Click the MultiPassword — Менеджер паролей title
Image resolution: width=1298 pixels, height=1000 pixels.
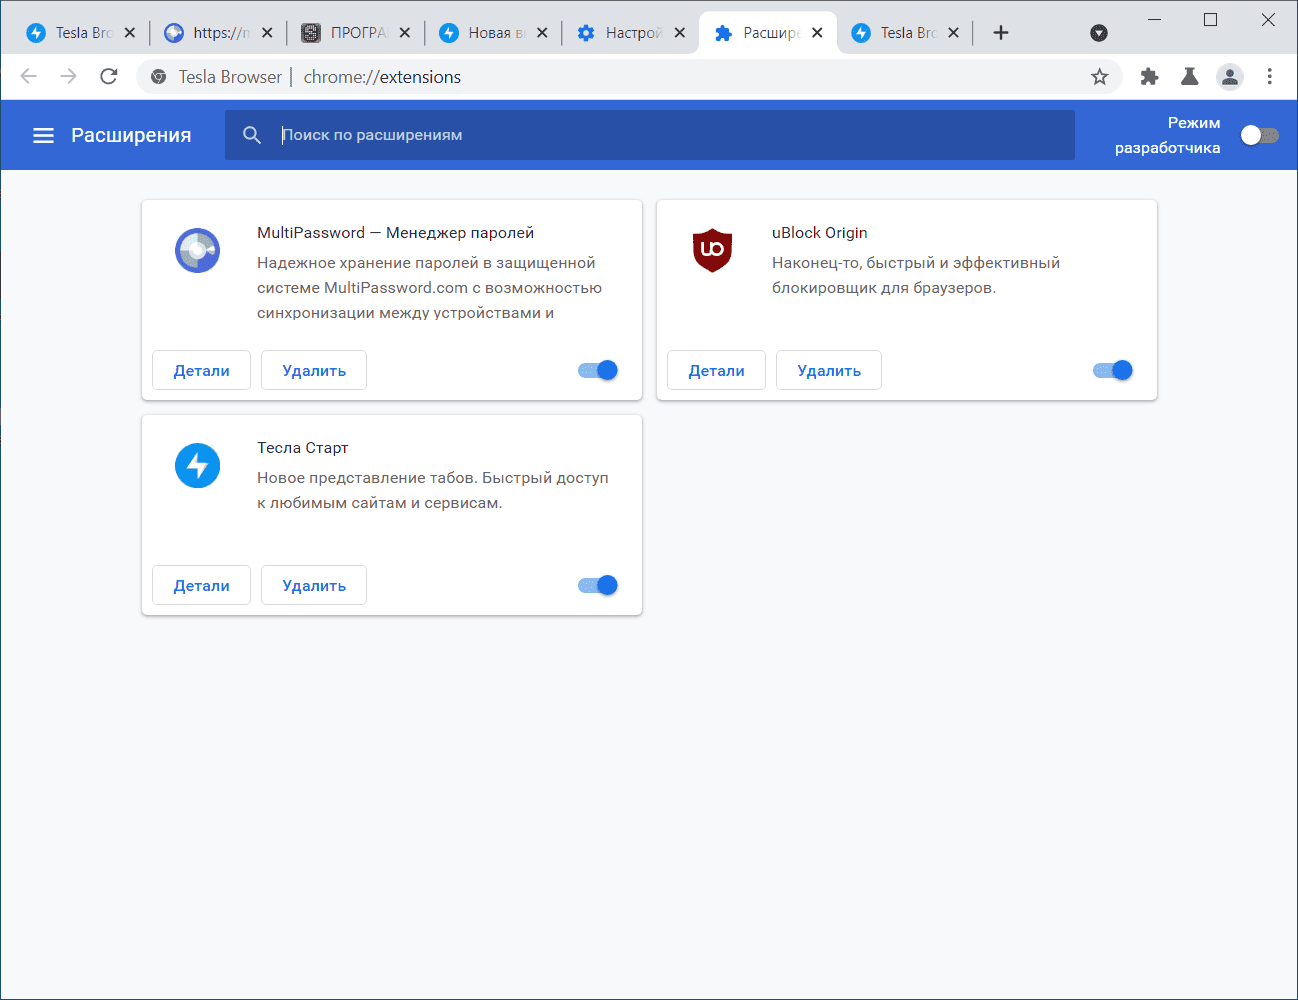(396, 233)
